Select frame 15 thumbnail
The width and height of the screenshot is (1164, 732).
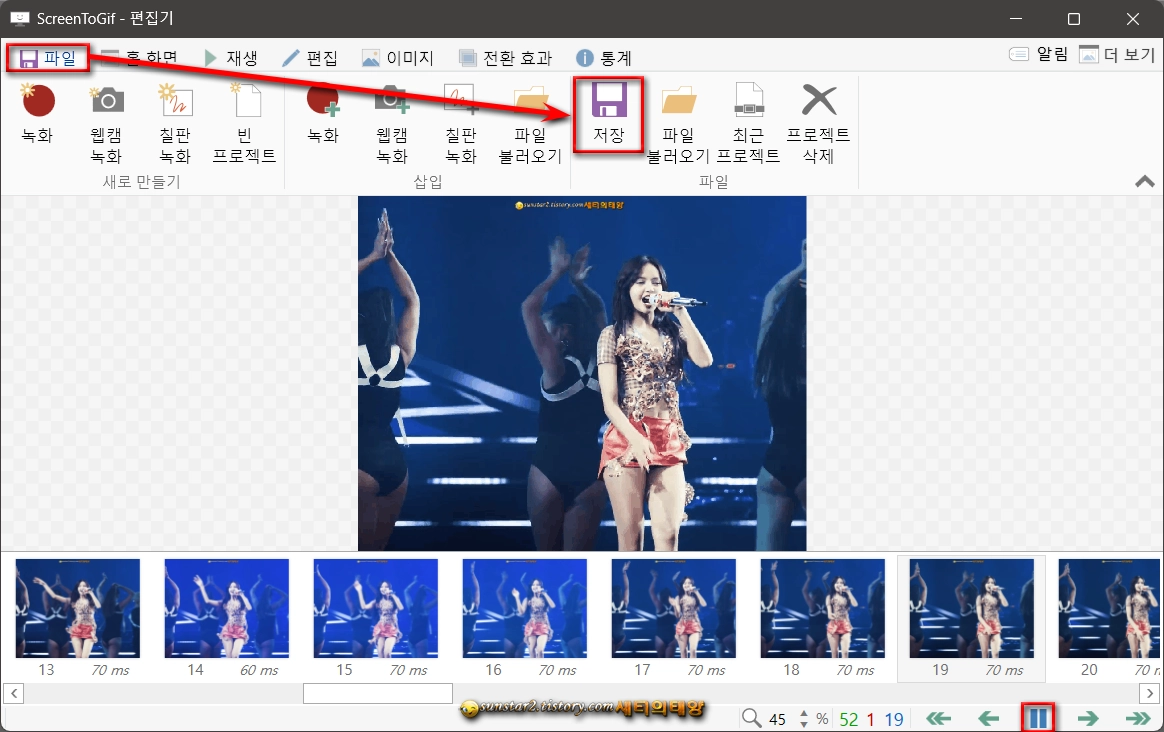pyautogui.click(x=375, y=608)
